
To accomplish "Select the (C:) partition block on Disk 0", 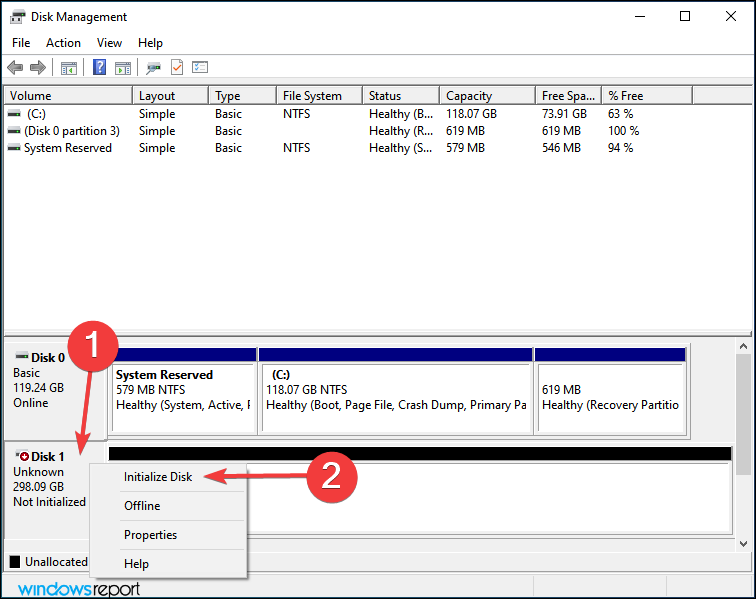I will [x=395, y=390].
